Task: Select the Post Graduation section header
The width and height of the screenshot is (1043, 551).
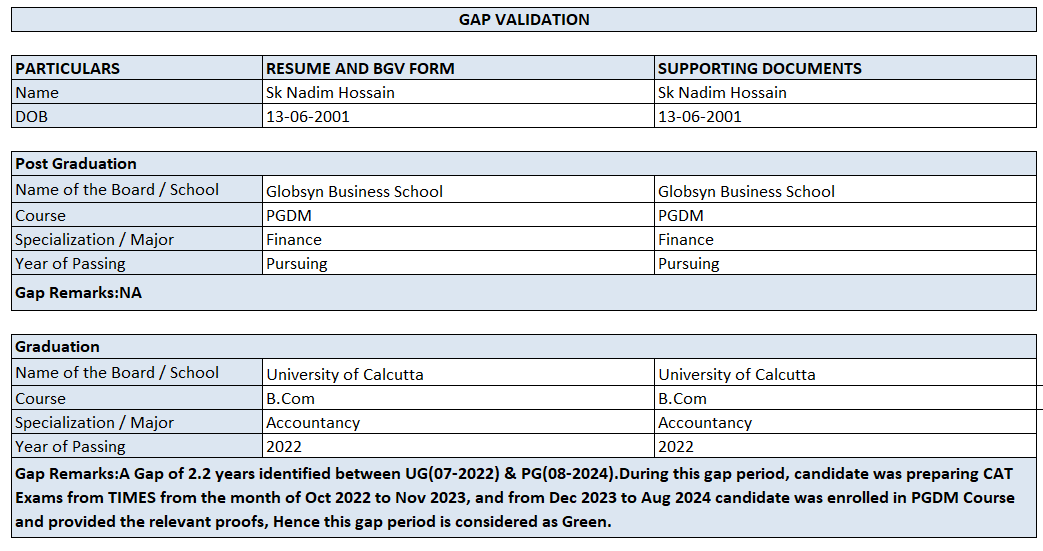Action: pyautogui.click(x=76, y=164)
